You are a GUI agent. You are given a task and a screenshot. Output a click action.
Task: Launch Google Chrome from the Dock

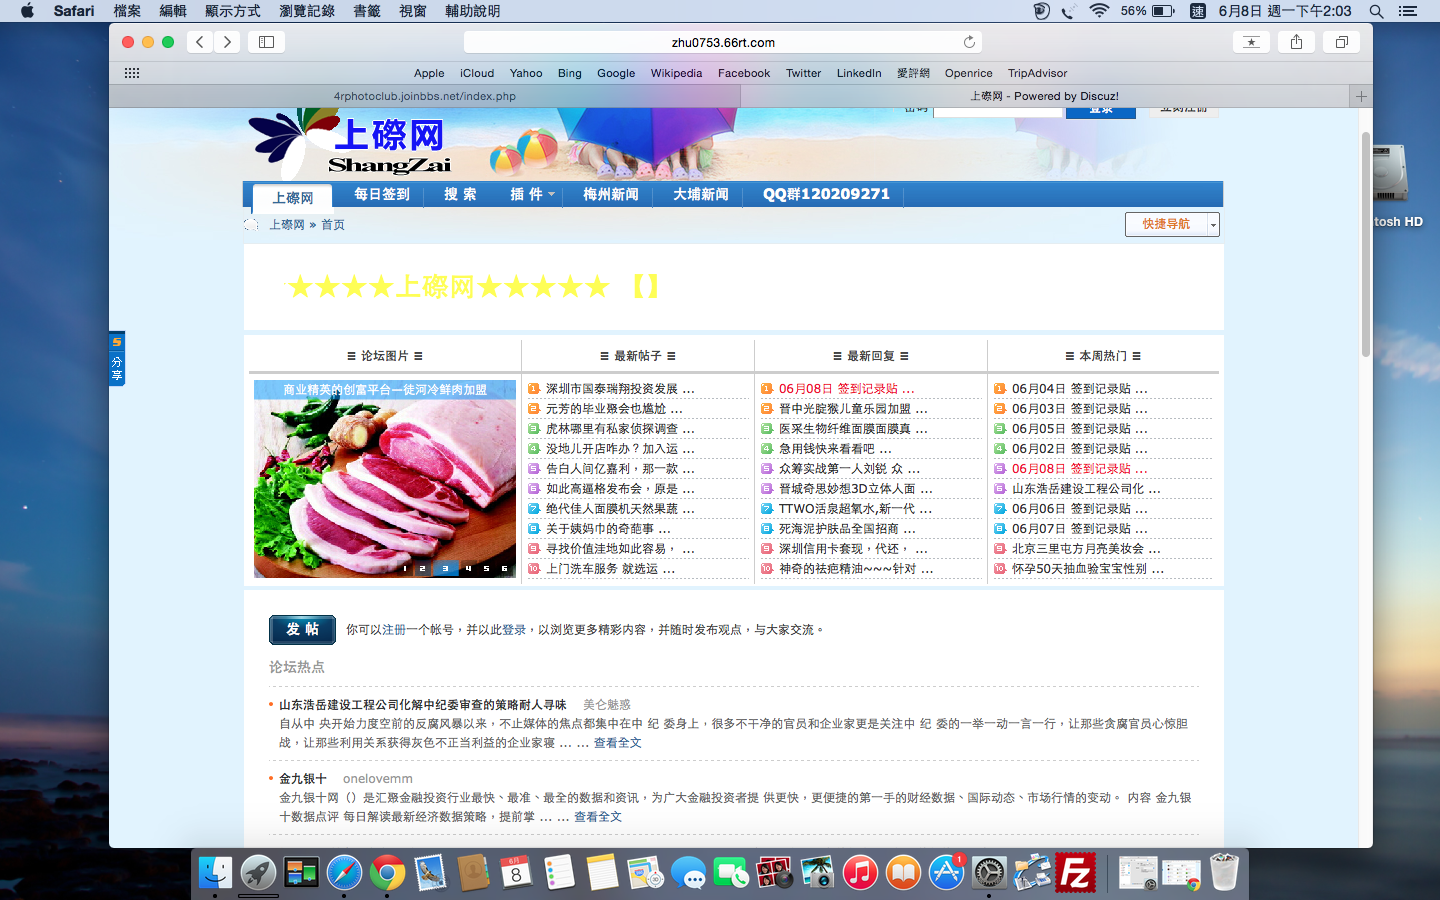(x=387, y=873)
